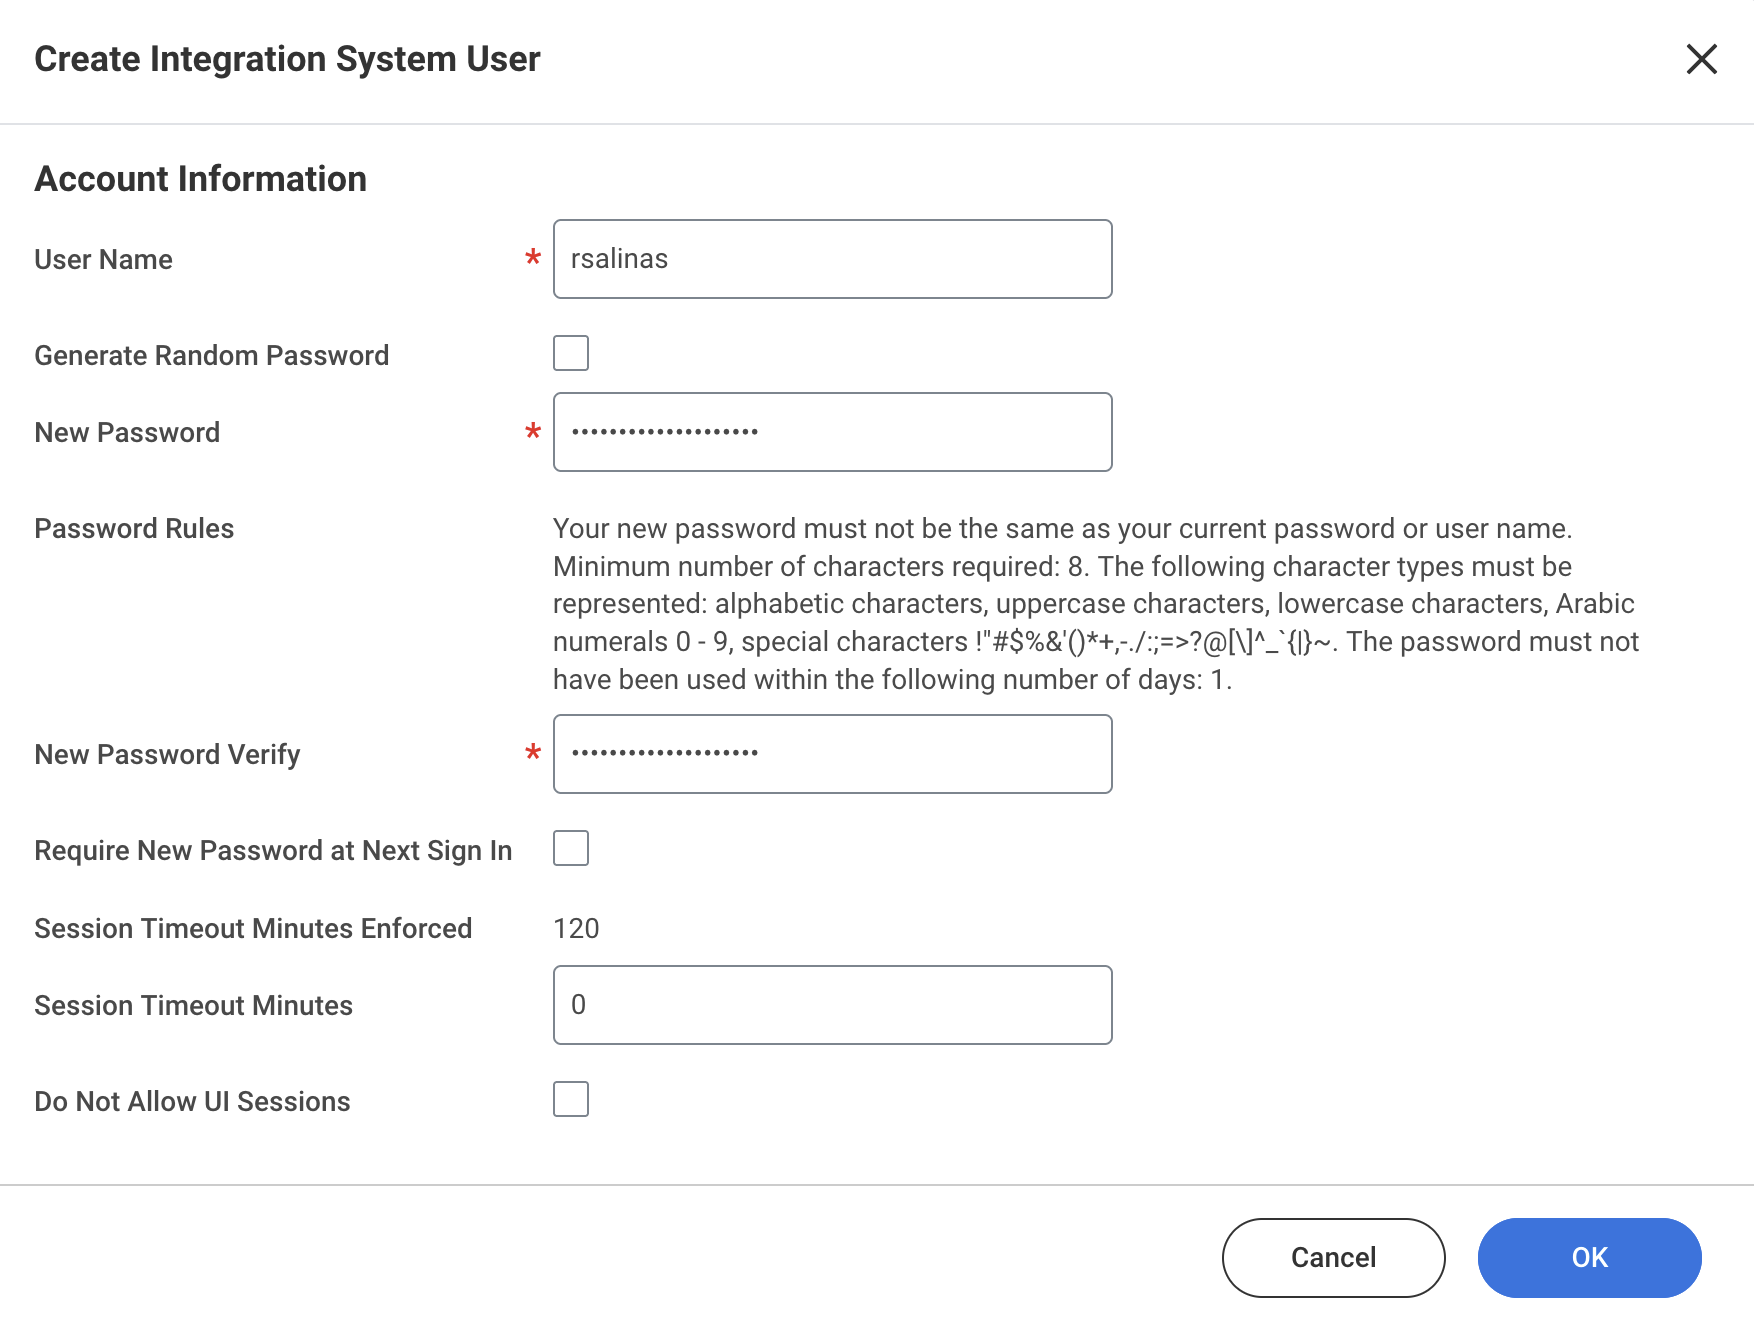1754x1320 pixels.
Task: Click the Password Rules label
Action: coord(134,528)
